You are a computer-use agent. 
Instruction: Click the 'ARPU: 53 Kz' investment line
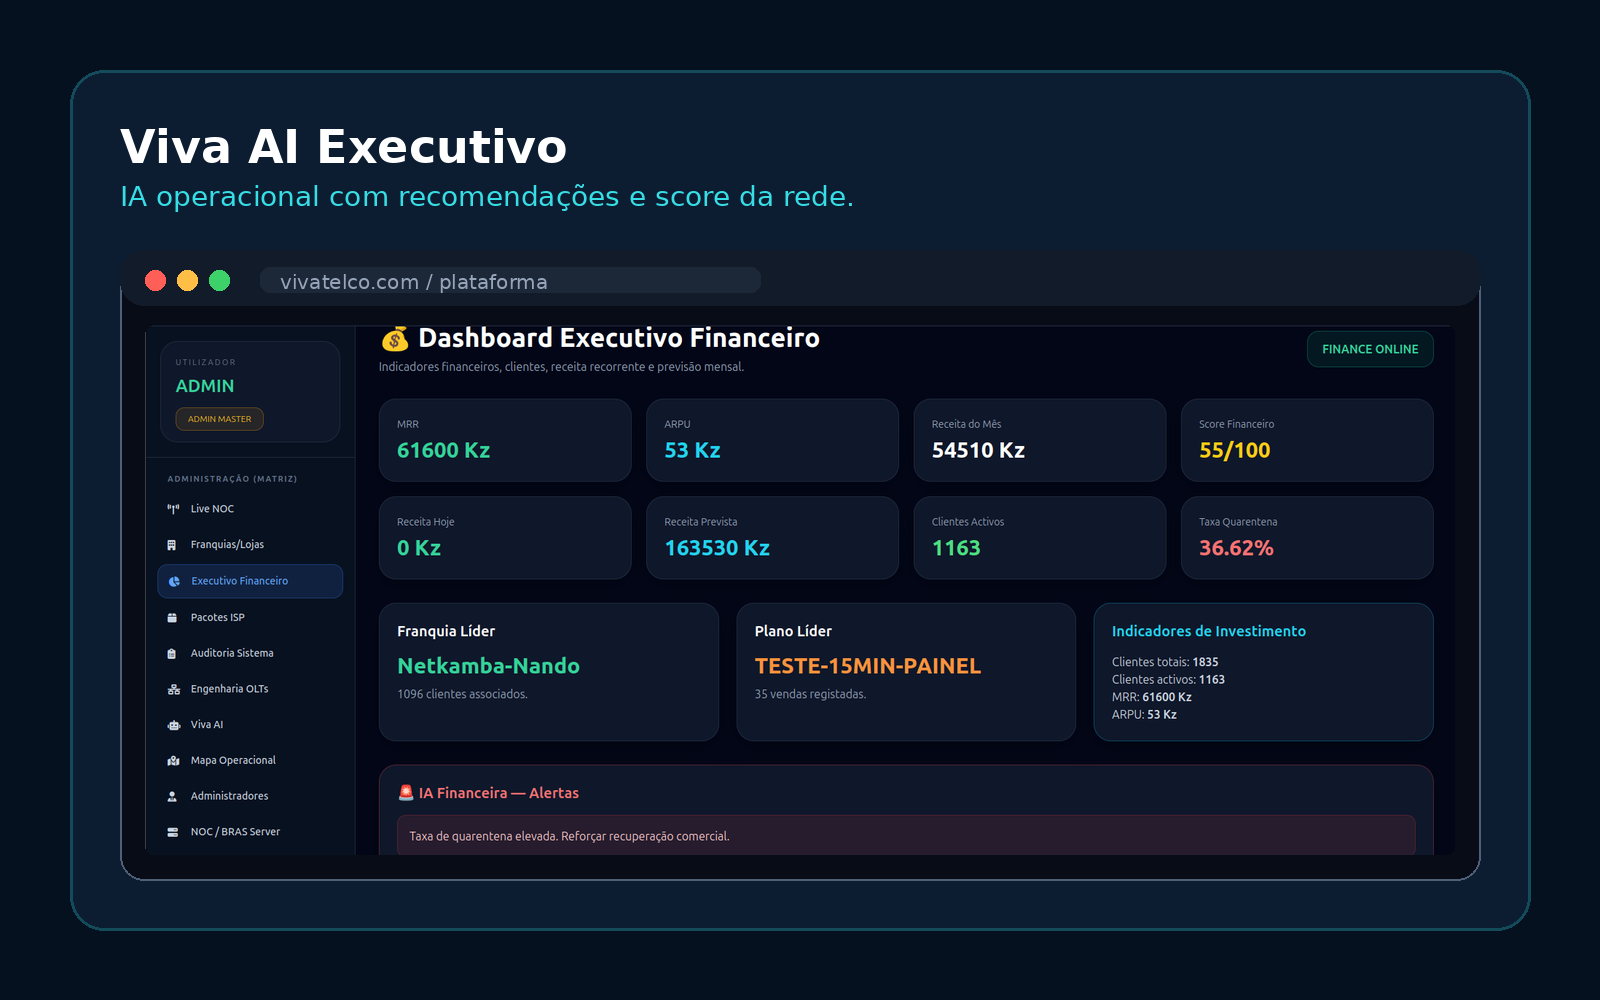tap(1144, 715)
